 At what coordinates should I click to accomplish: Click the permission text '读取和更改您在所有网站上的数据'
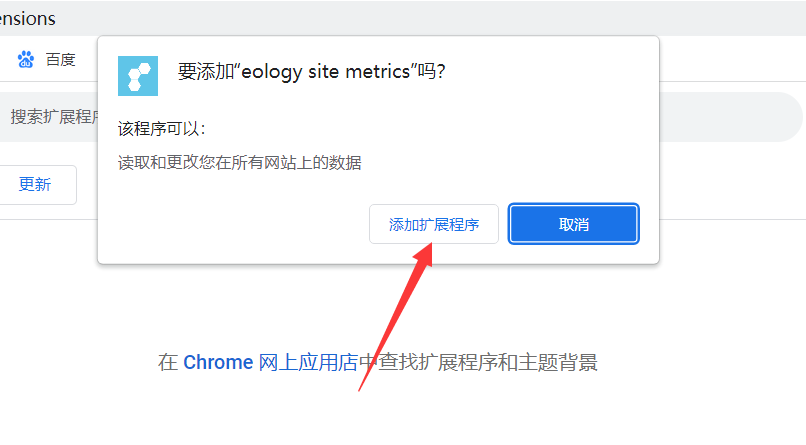click(240, 162)
